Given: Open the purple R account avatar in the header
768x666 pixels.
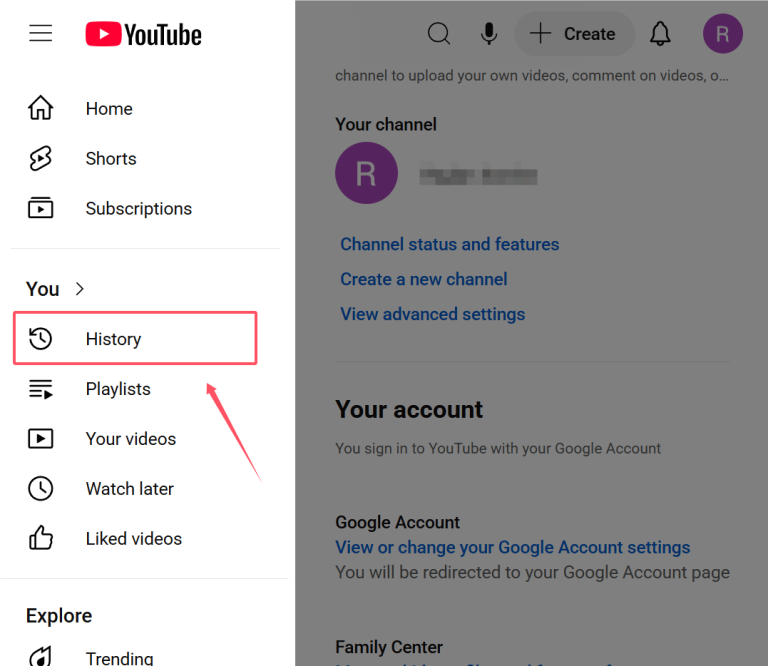Looking at the screenshot, I should click(x=722, y=34).
